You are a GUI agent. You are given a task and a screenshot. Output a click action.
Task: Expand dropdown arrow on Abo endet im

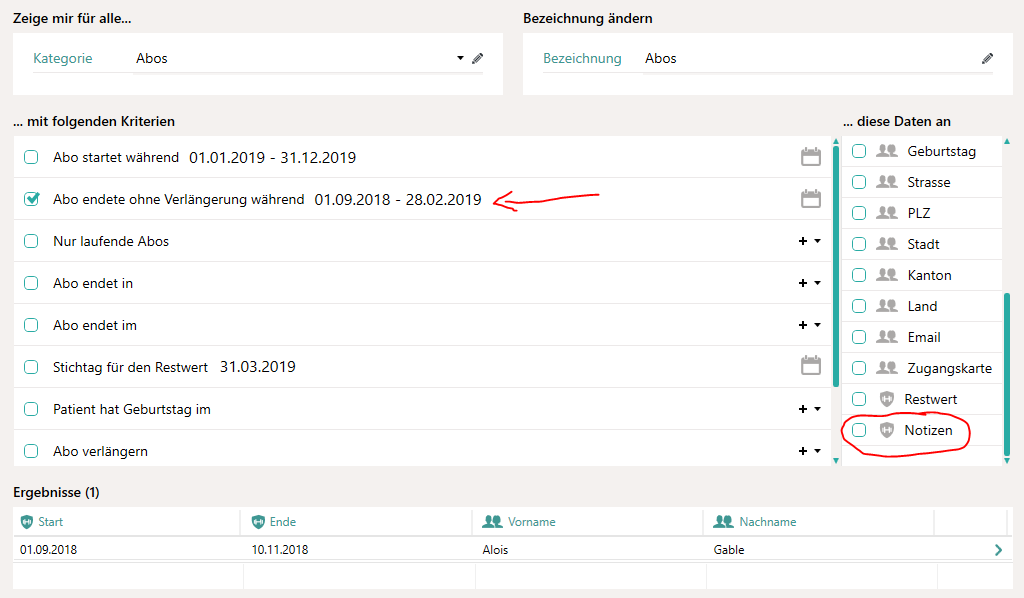(817, 325)
